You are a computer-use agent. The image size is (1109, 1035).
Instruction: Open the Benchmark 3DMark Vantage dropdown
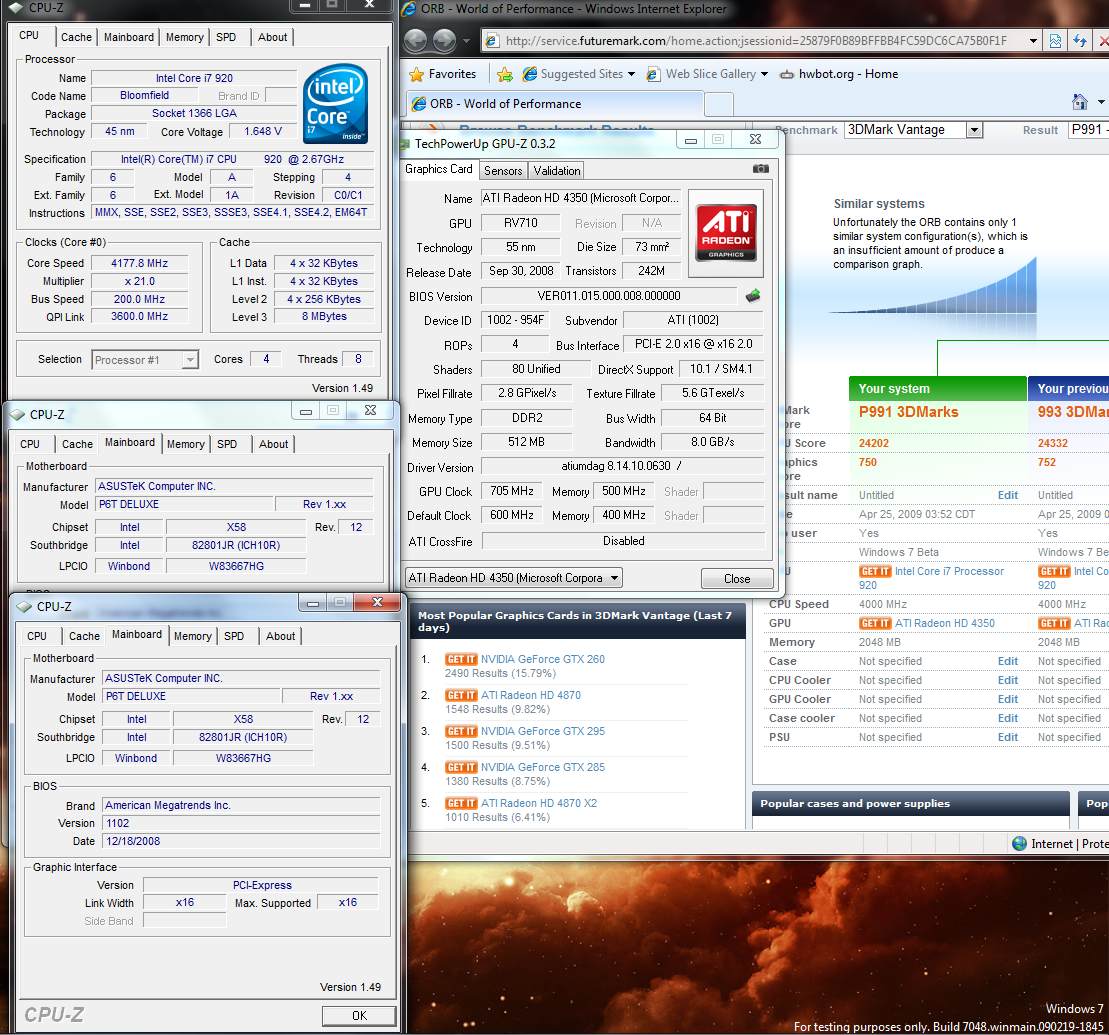pos(975,130)
